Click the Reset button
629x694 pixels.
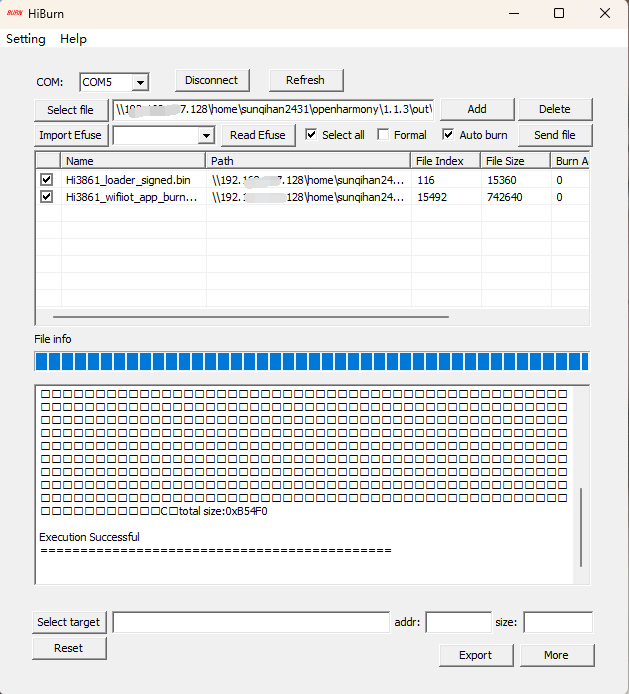(x=69, y=648)
